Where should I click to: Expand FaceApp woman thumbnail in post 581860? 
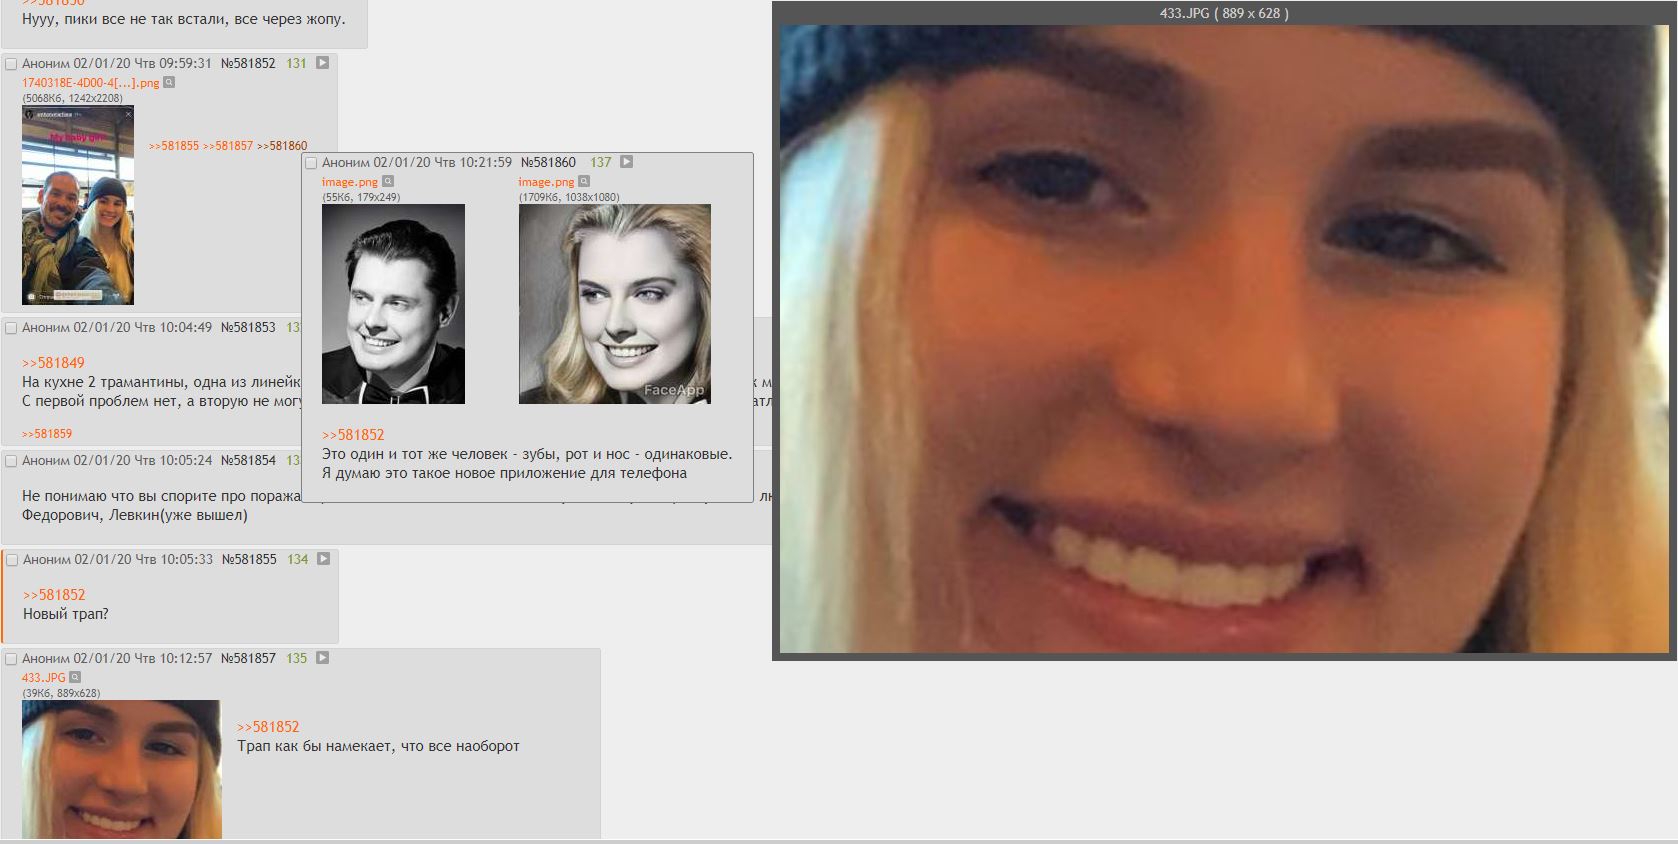click(x=614, y=304)
